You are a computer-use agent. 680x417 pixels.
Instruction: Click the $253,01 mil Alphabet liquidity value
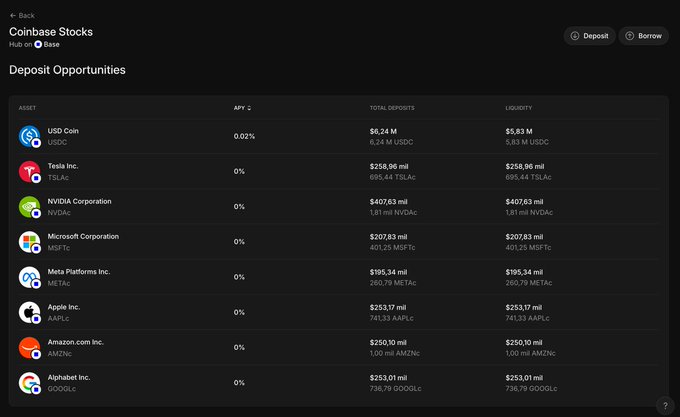[x=524, y=378]
